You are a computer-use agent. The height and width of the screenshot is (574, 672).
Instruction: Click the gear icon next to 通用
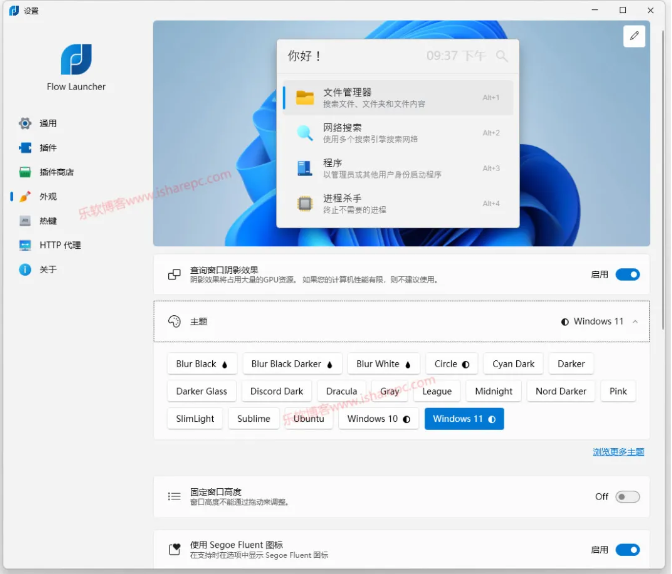pyautogui.click(x=25, y=123)
